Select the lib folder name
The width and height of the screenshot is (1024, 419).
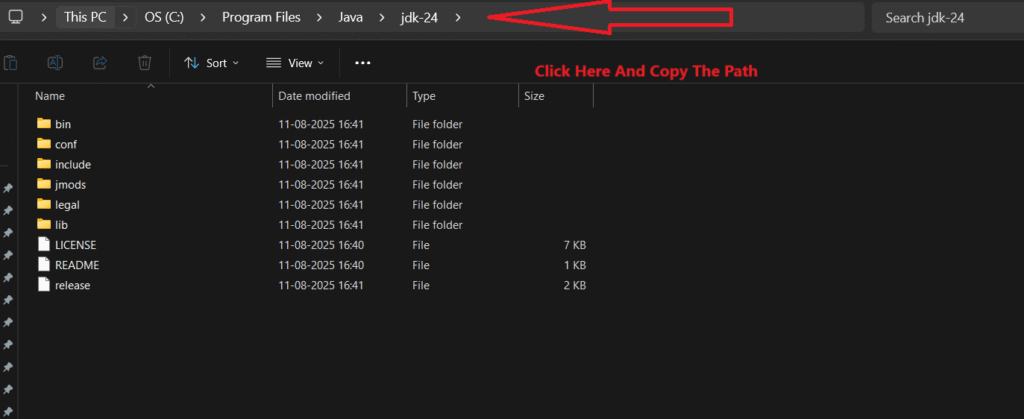click(x=61, y=225)
